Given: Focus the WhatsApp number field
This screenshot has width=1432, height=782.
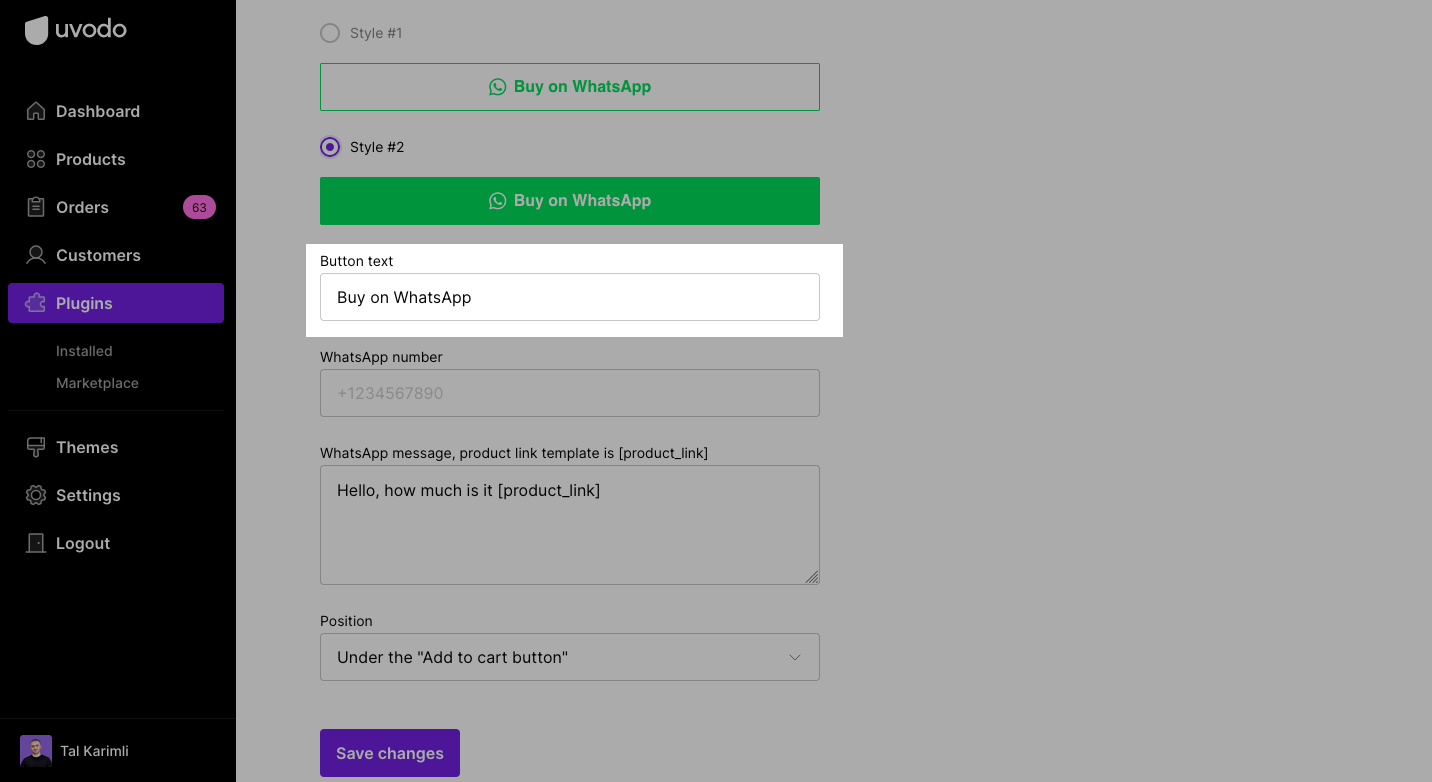Looking at the screenshot, I should (x=570, y=393).
